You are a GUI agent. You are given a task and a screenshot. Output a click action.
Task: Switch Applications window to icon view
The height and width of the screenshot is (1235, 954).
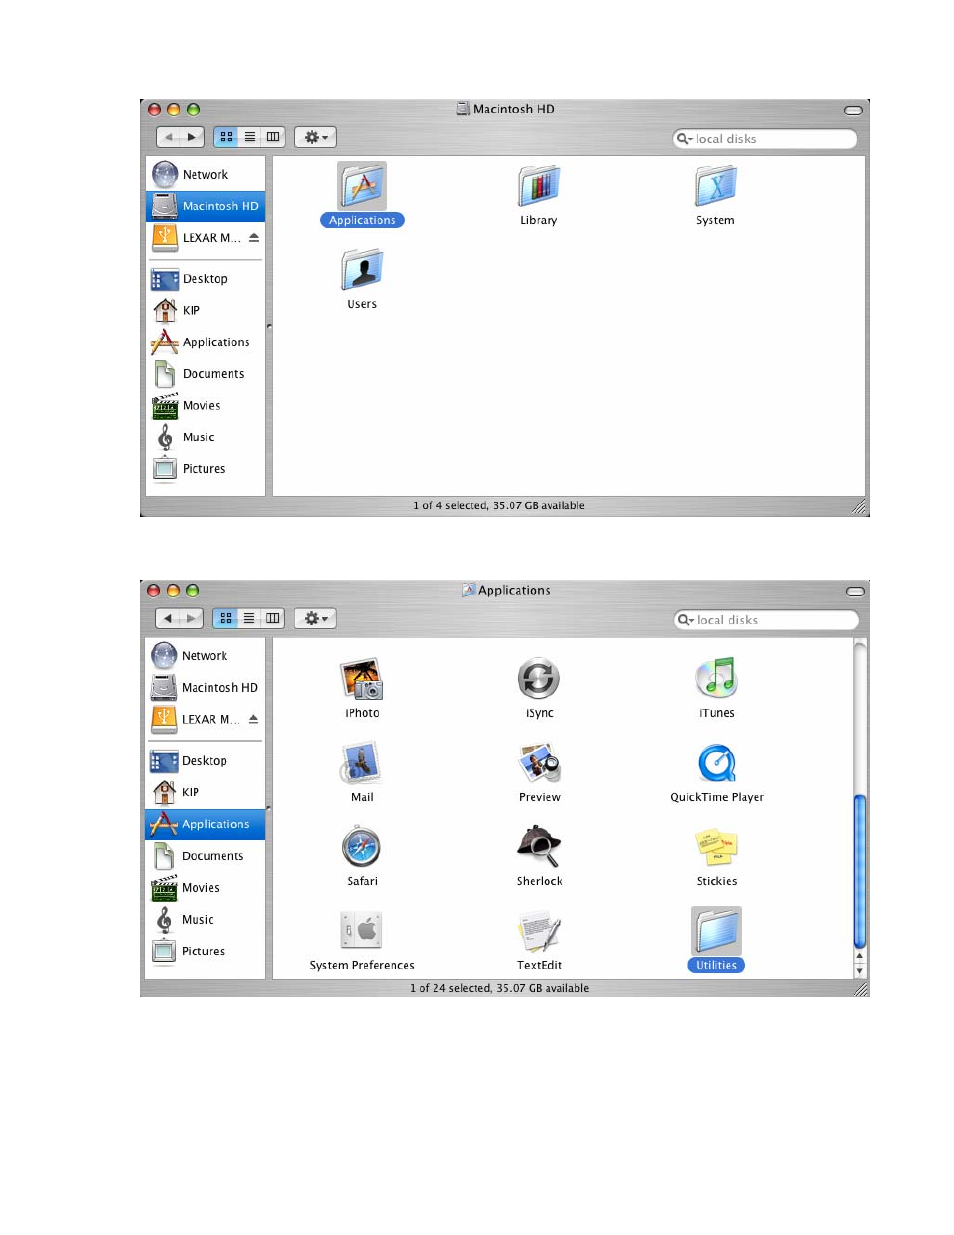click(x=226, y=619)
